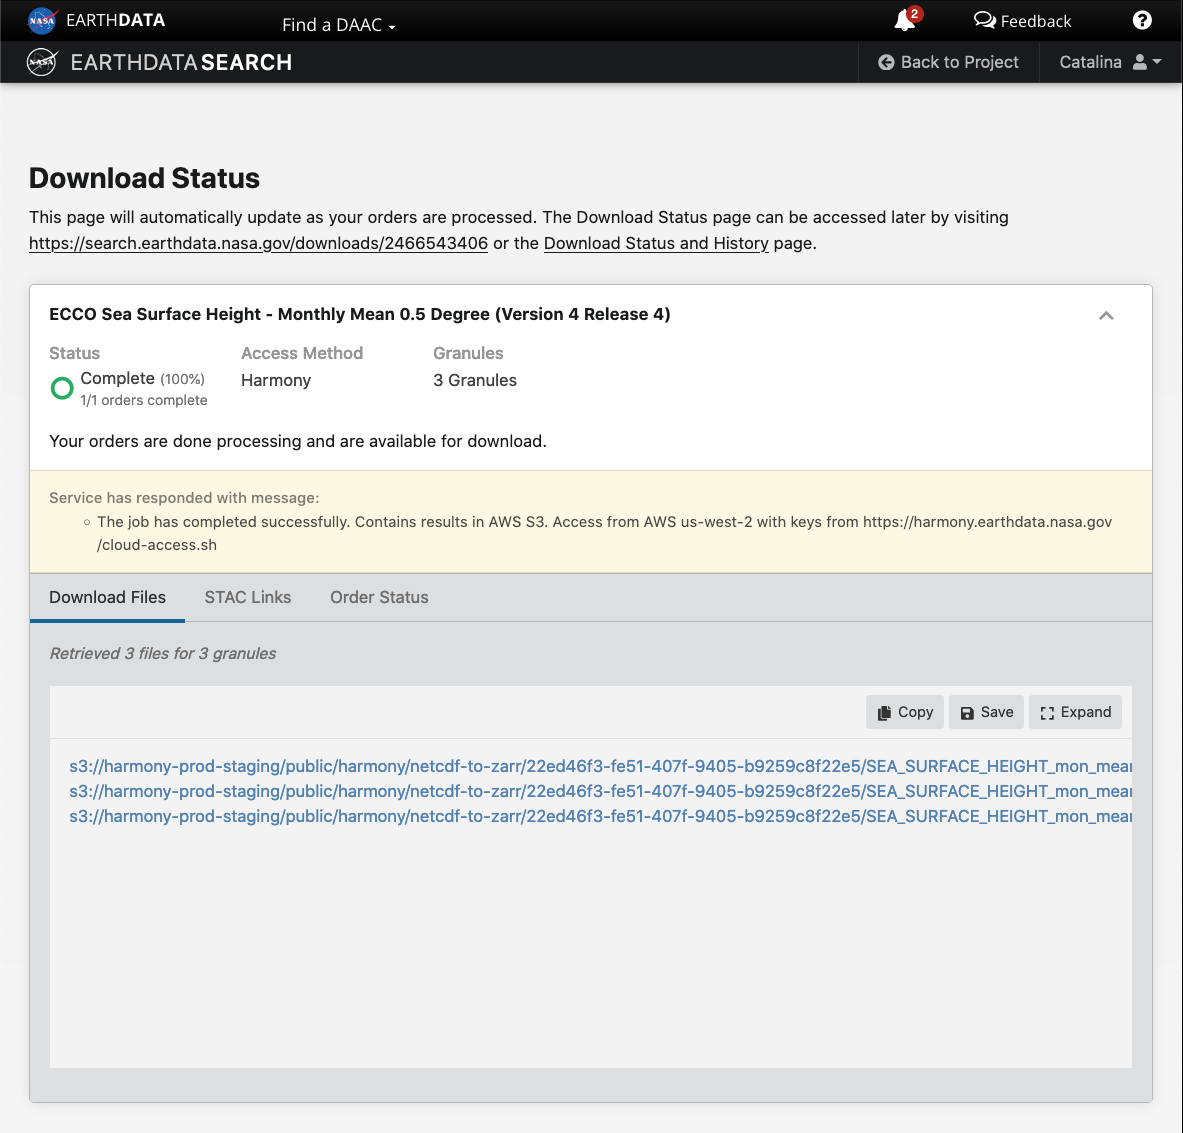This screenshot has height=1133, width=1183.
Task: Click the third s3 Zarr file link
Action: click(x=600, y=816)
